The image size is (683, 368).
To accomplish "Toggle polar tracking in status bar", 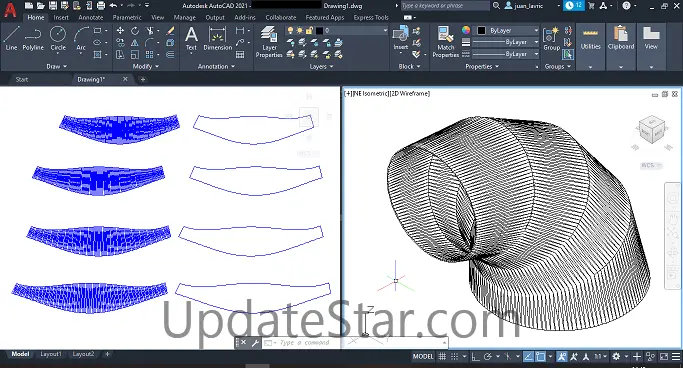I will [487, 357].
